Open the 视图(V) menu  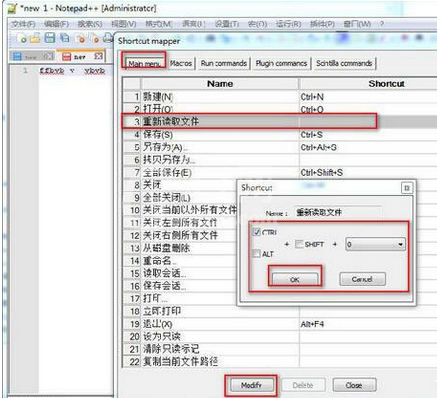coord(124,24)
